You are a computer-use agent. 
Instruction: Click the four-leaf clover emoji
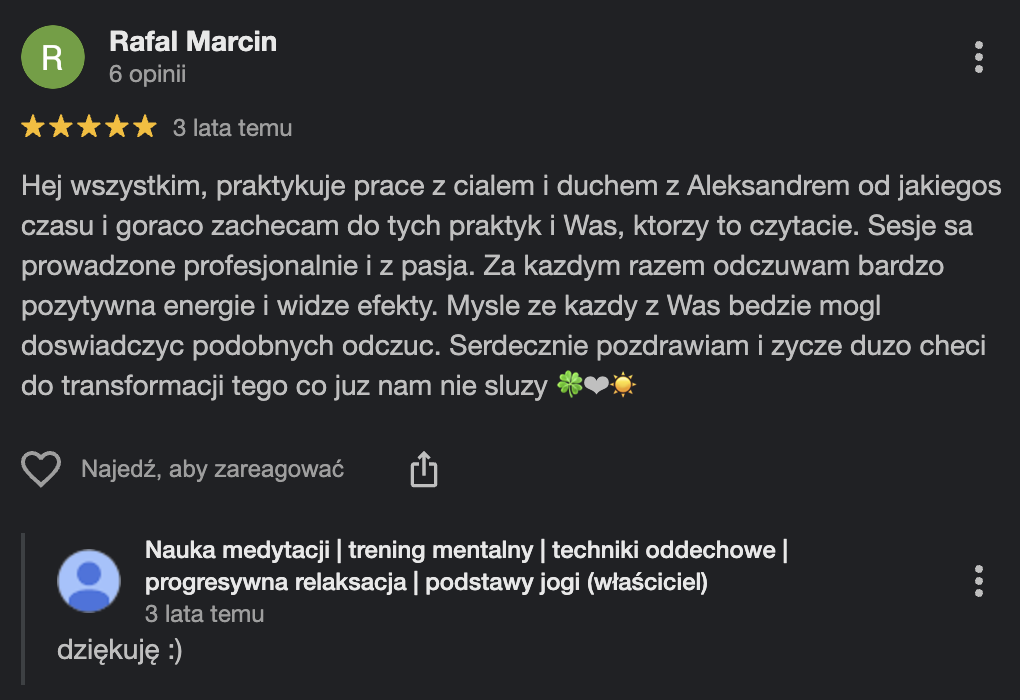[x=570, y=386]
